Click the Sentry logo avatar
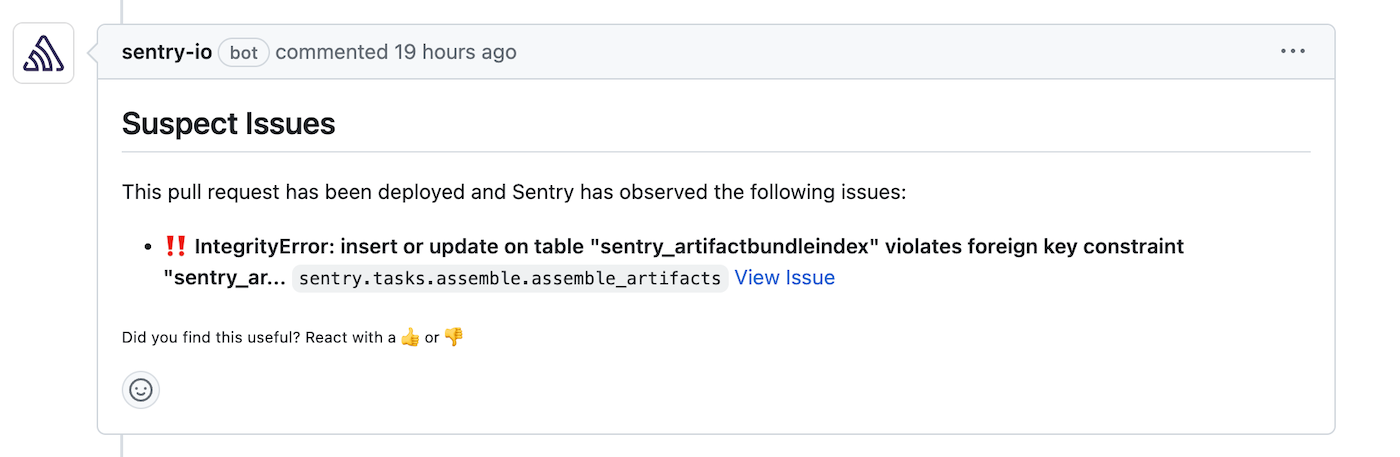The width and height of the screenshot is (1400, 457). coord(43,53)
